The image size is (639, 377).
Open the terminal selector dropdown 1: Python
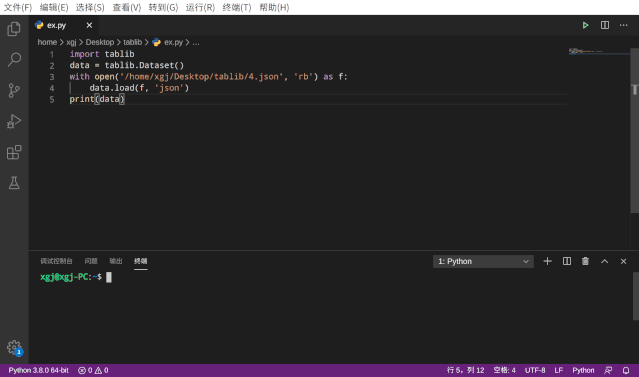click(483, 261)
